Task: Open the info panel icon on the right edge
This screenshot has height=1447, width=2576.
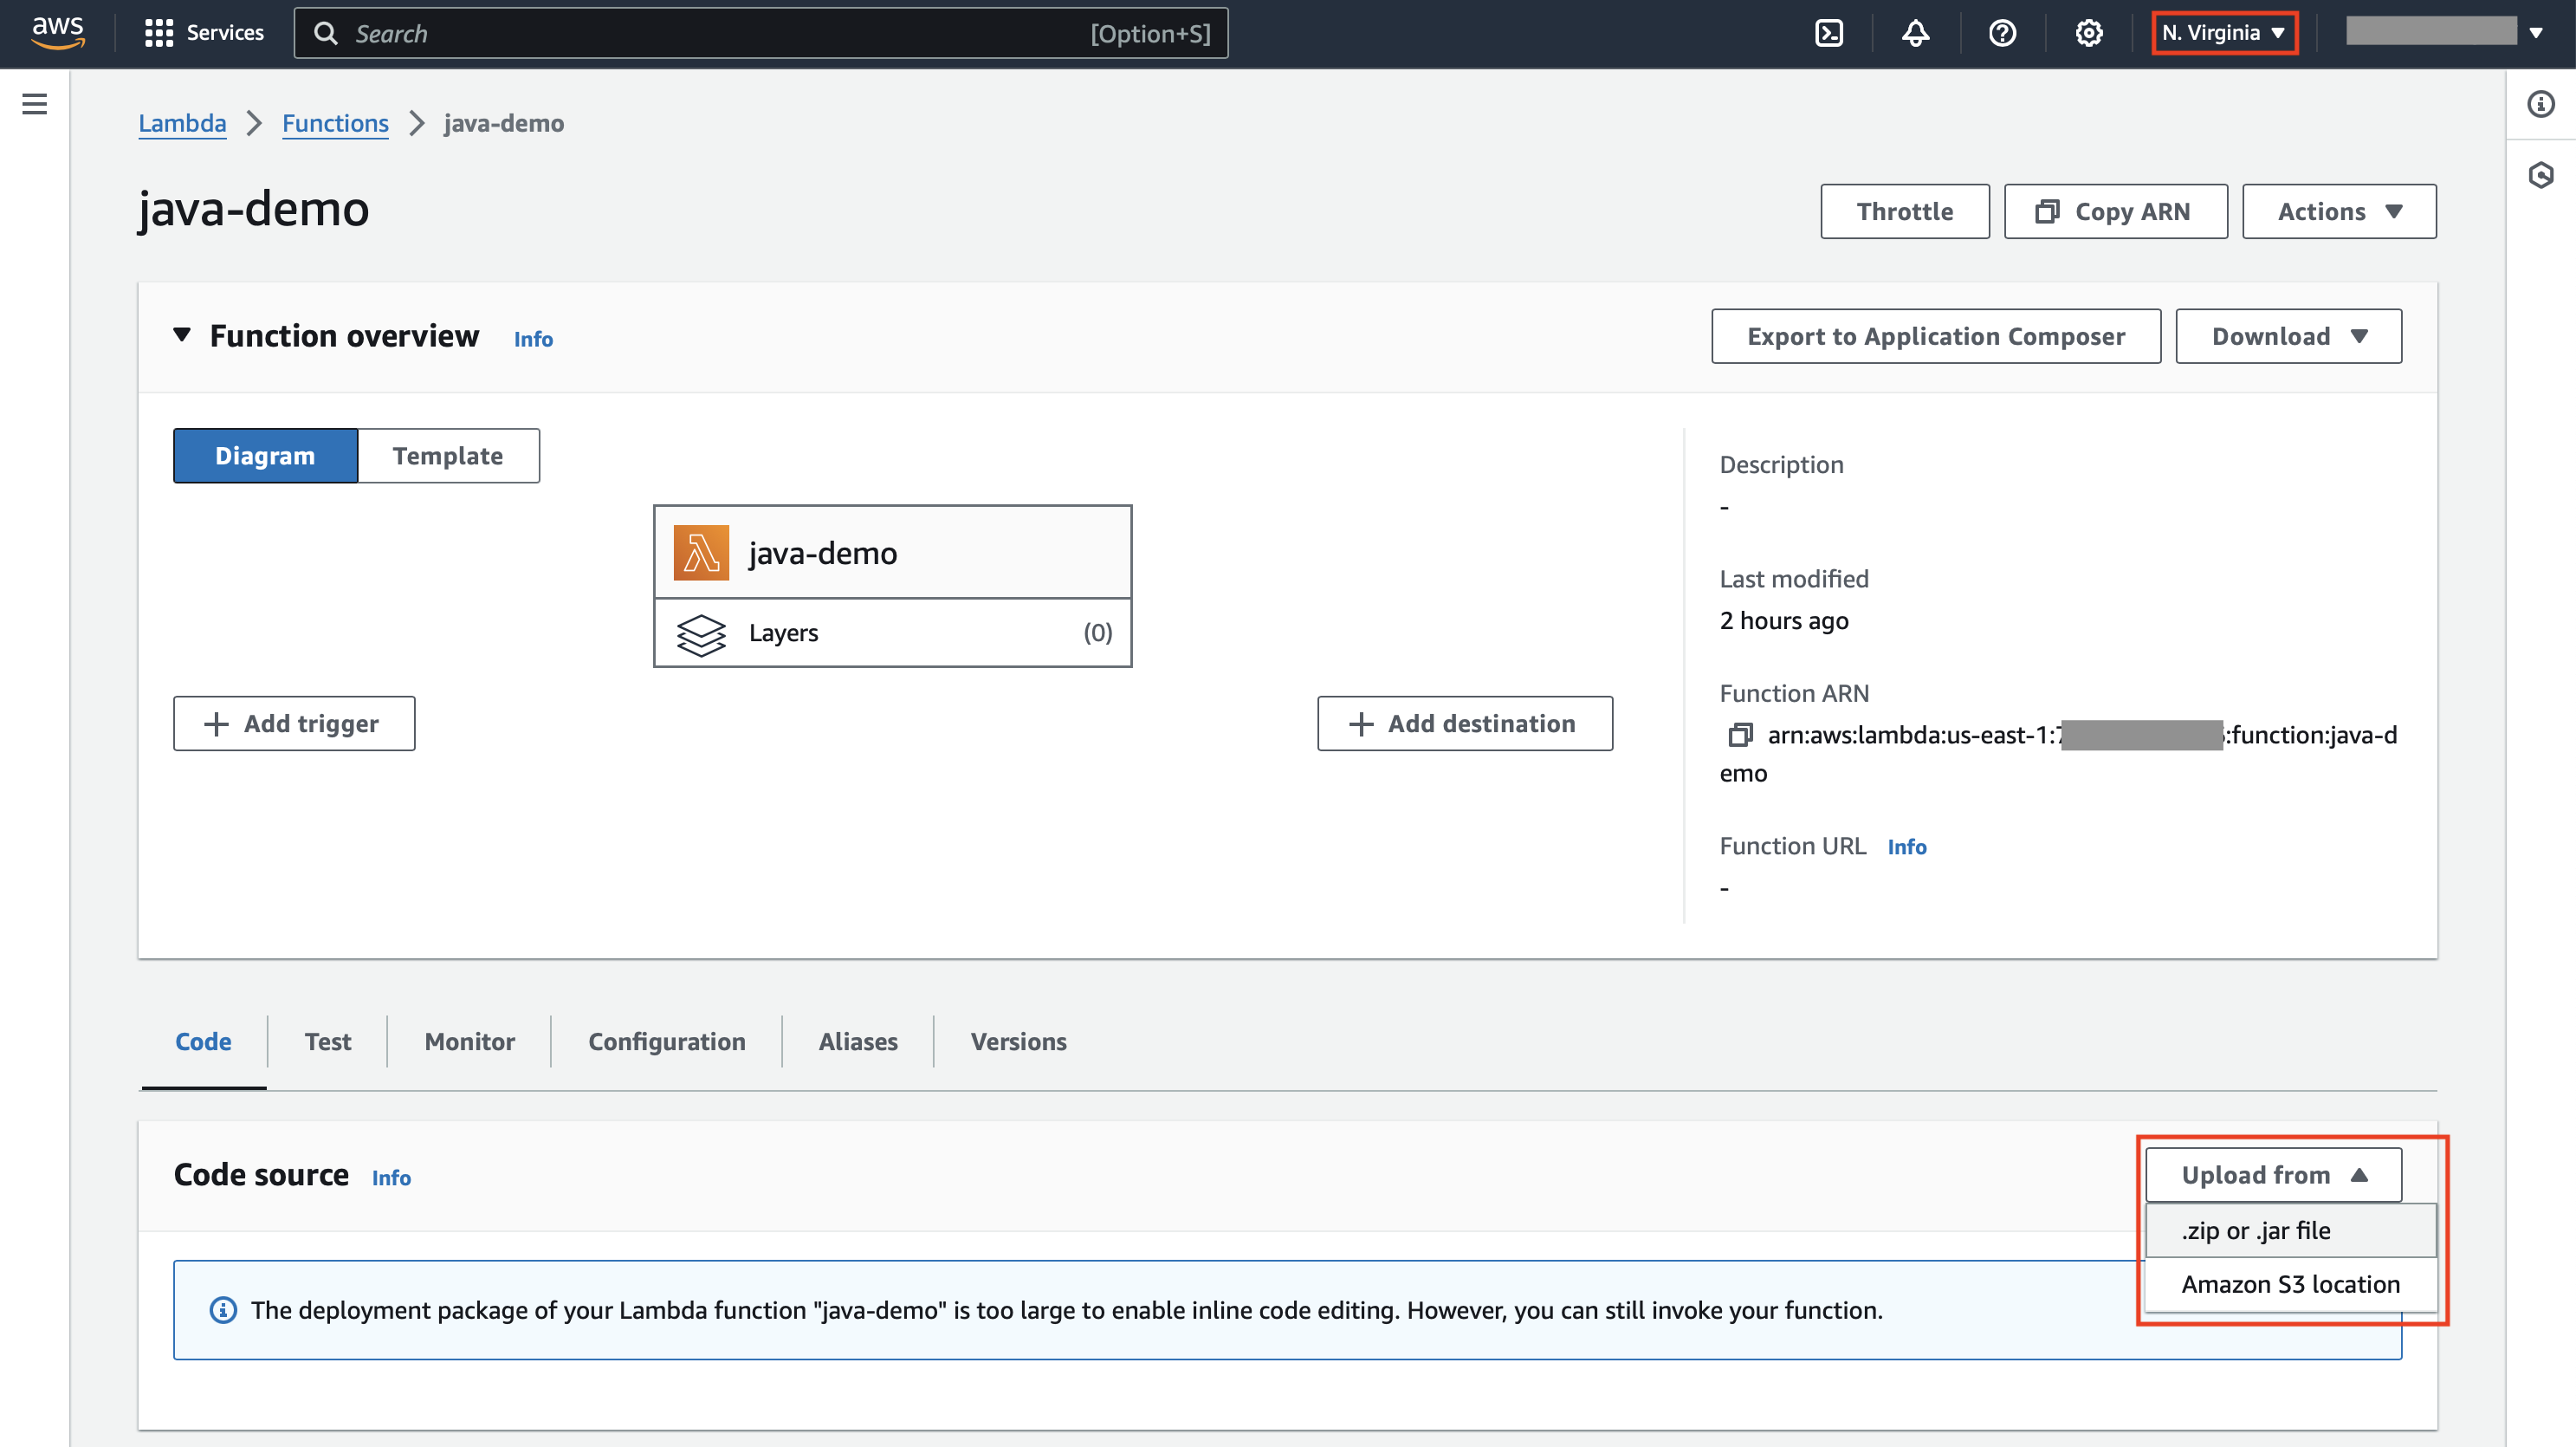Action: pyautogui.click(x=2541, y=103)
